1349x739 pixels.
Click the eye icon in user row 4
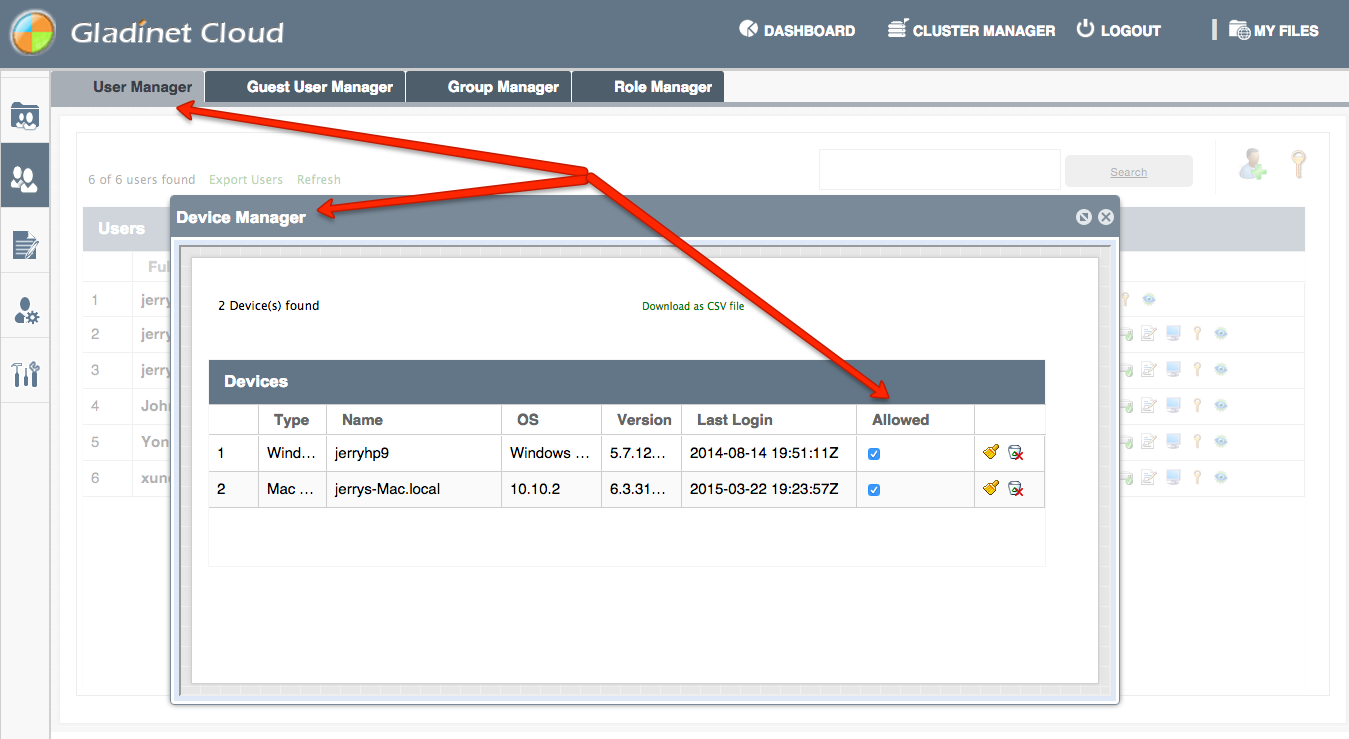(1221, 406)
